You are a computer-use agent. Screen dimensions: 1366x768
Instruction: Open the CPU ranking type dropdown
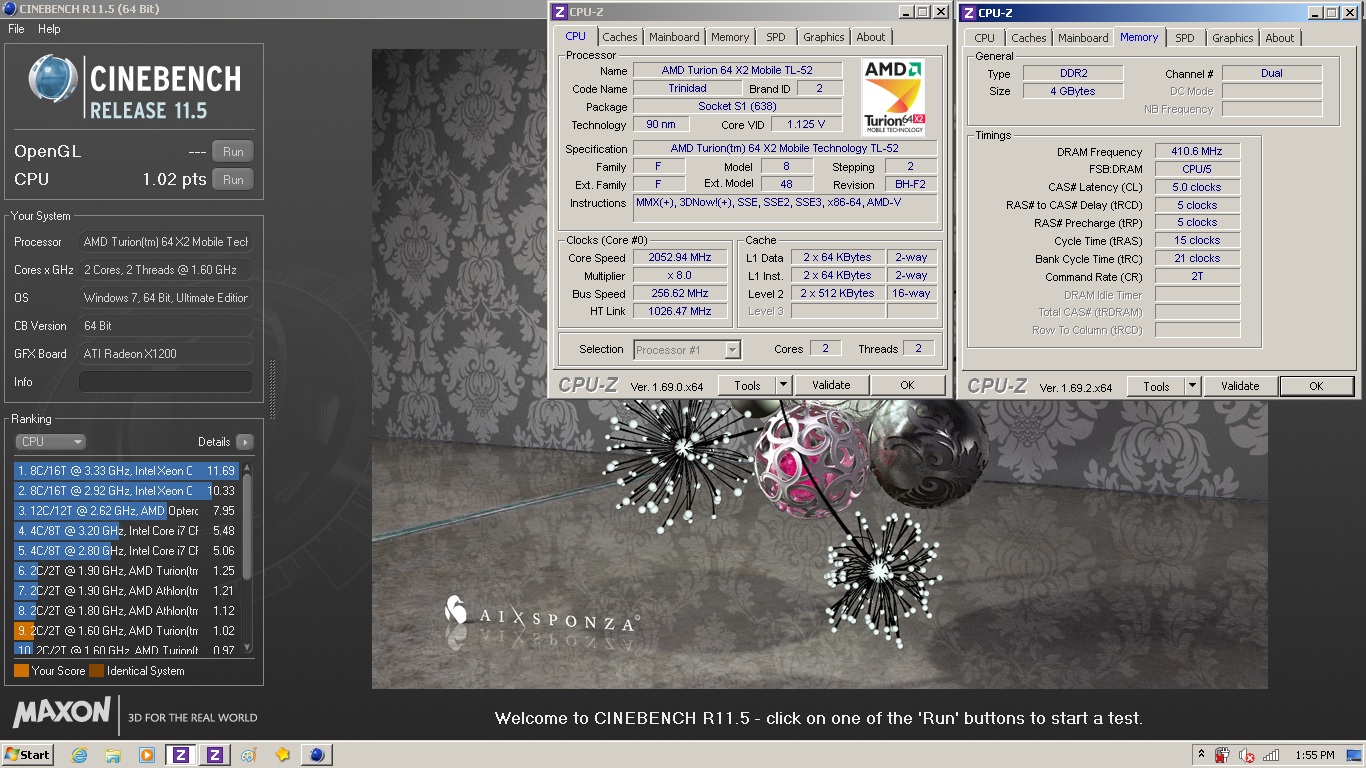[50, 442]
